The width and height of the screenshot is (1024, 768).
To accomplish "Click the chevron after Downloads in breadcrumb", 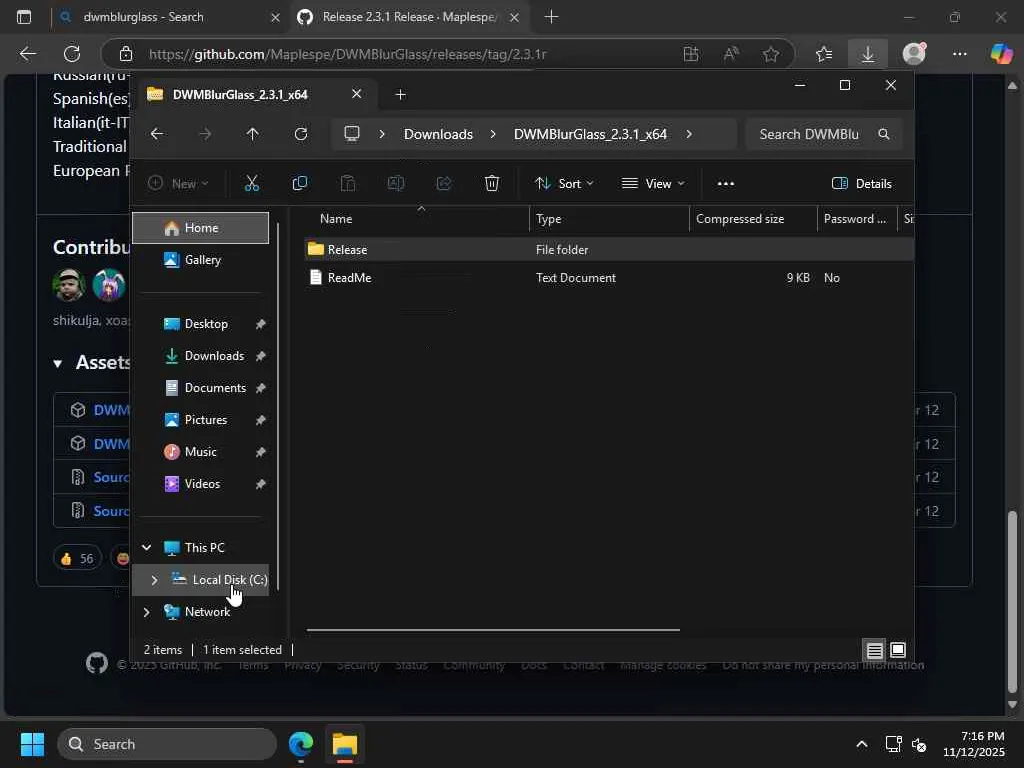I will click(x=493, y=134).
